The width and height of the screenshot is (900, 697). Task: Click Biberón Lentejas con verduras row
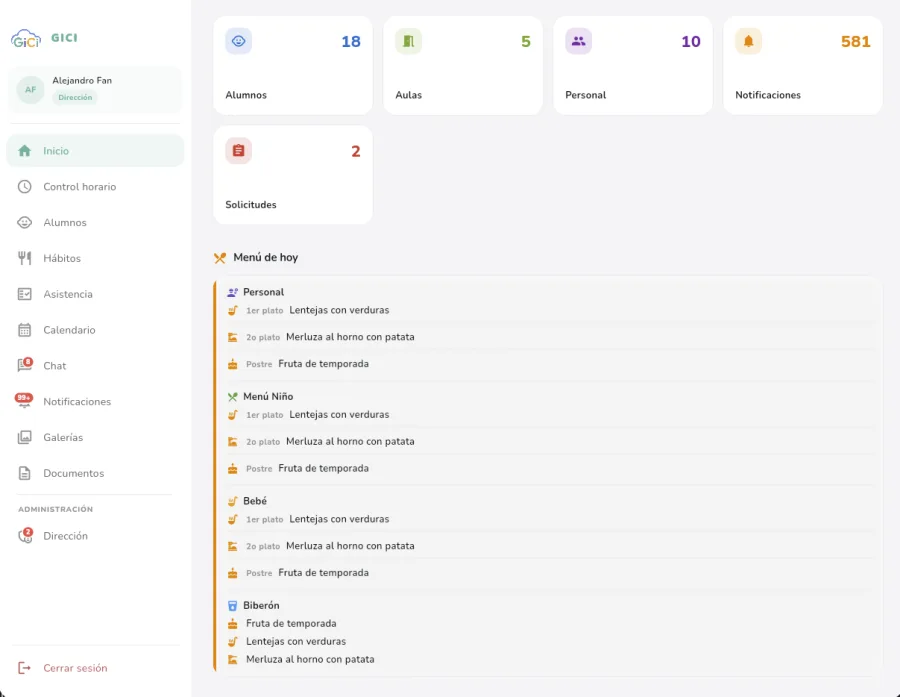point(550,641)
